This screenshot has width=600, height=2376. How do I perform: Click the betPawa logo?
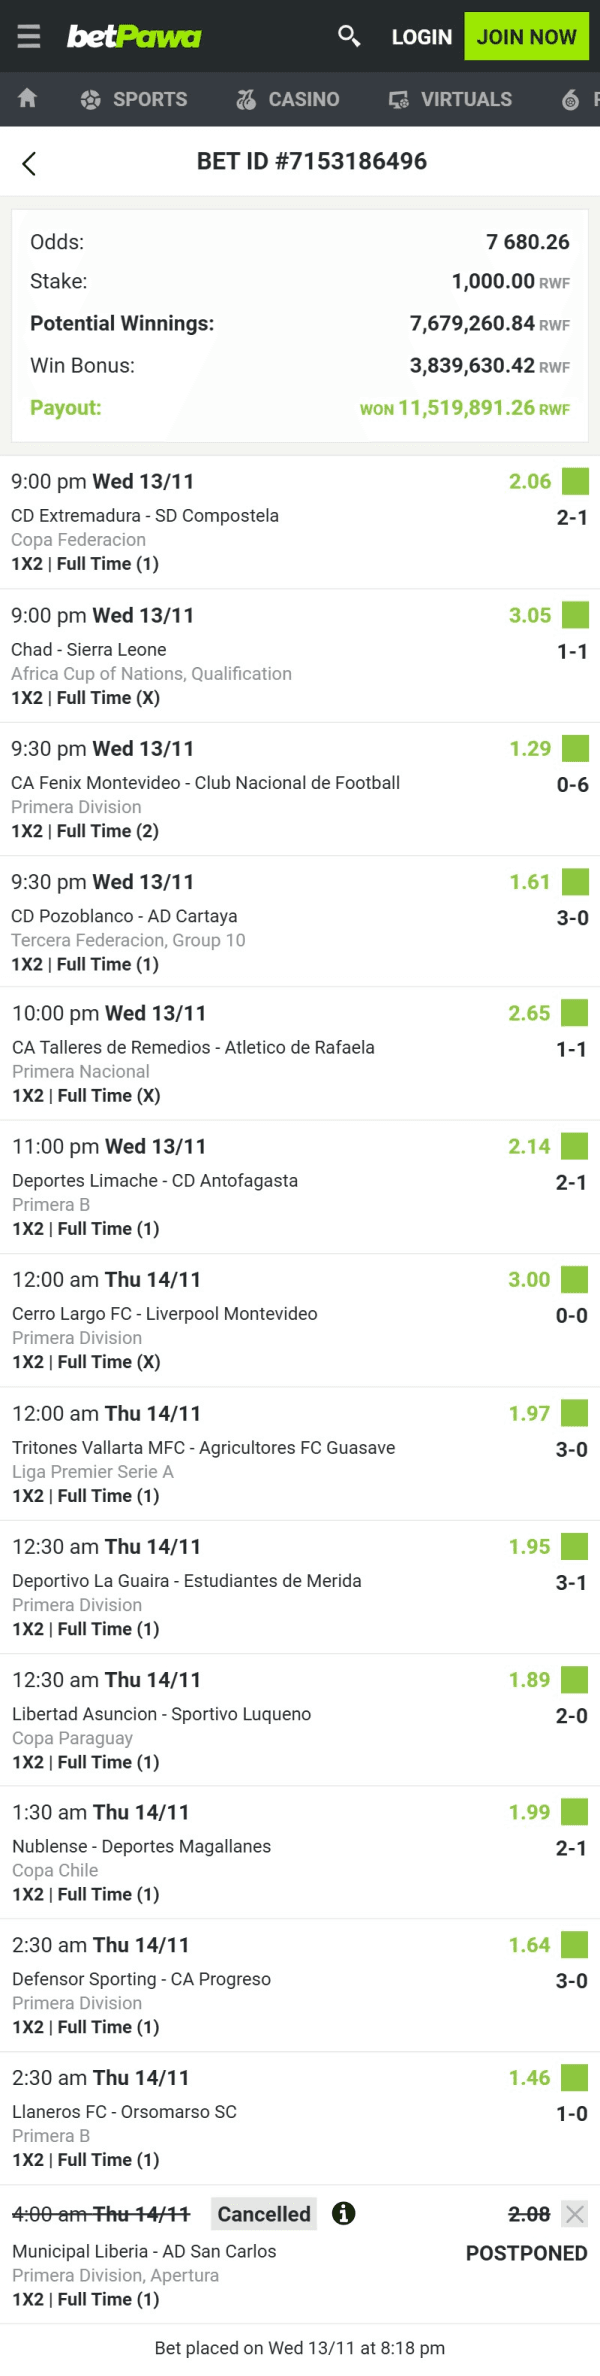point(135,36)
